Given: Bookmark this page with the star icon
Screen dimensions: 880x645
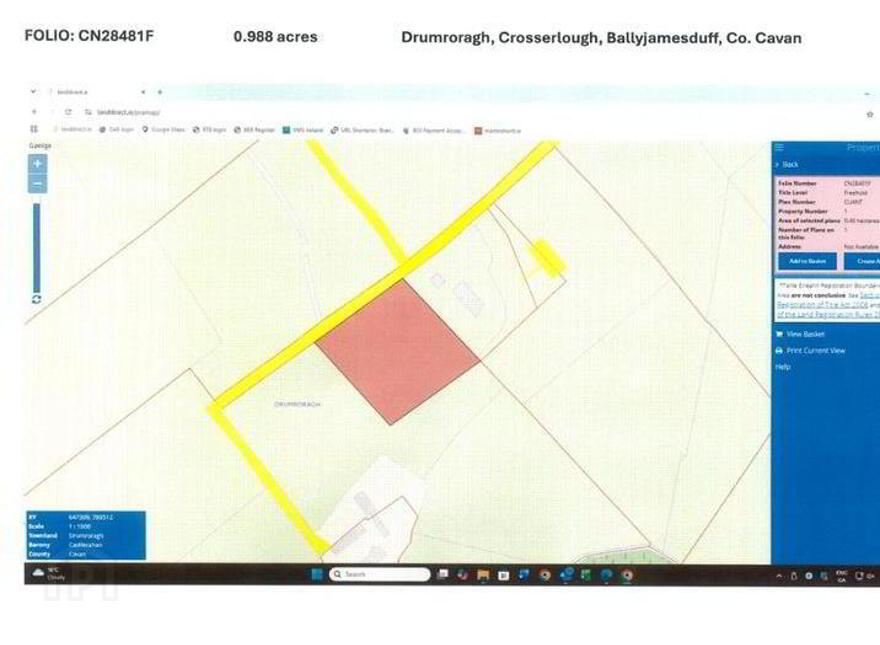Looking at the screenshot, I should pos(869,114).
